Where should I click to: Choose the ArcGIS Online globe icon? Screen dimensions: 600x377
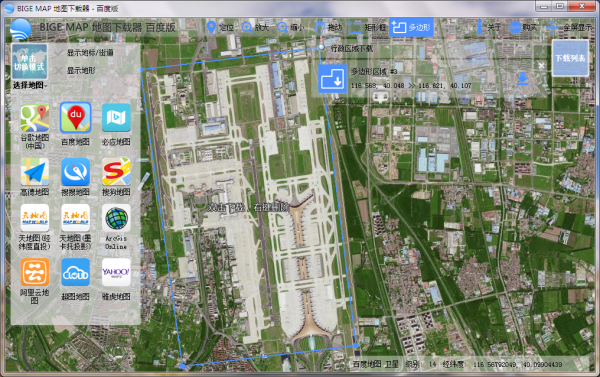(x=116, y=218)
